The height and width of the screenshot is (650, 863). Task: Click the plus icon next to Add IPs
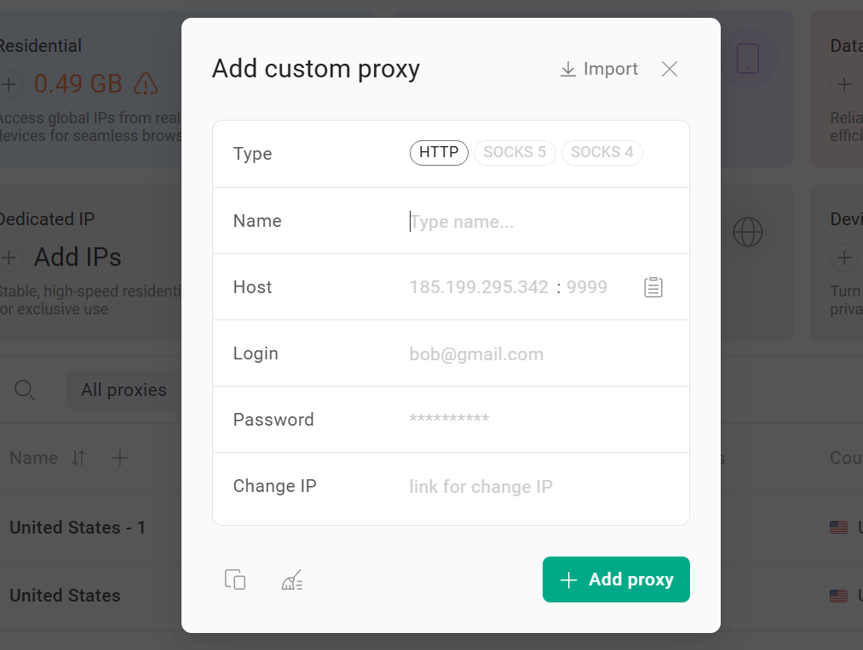pos(9,258)
